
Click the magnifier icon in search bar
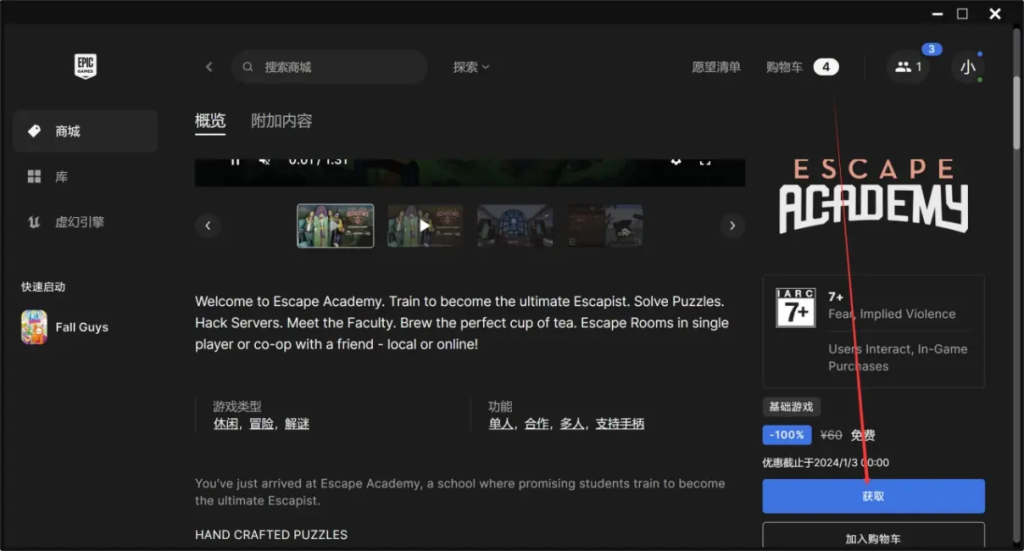(248, 67)
